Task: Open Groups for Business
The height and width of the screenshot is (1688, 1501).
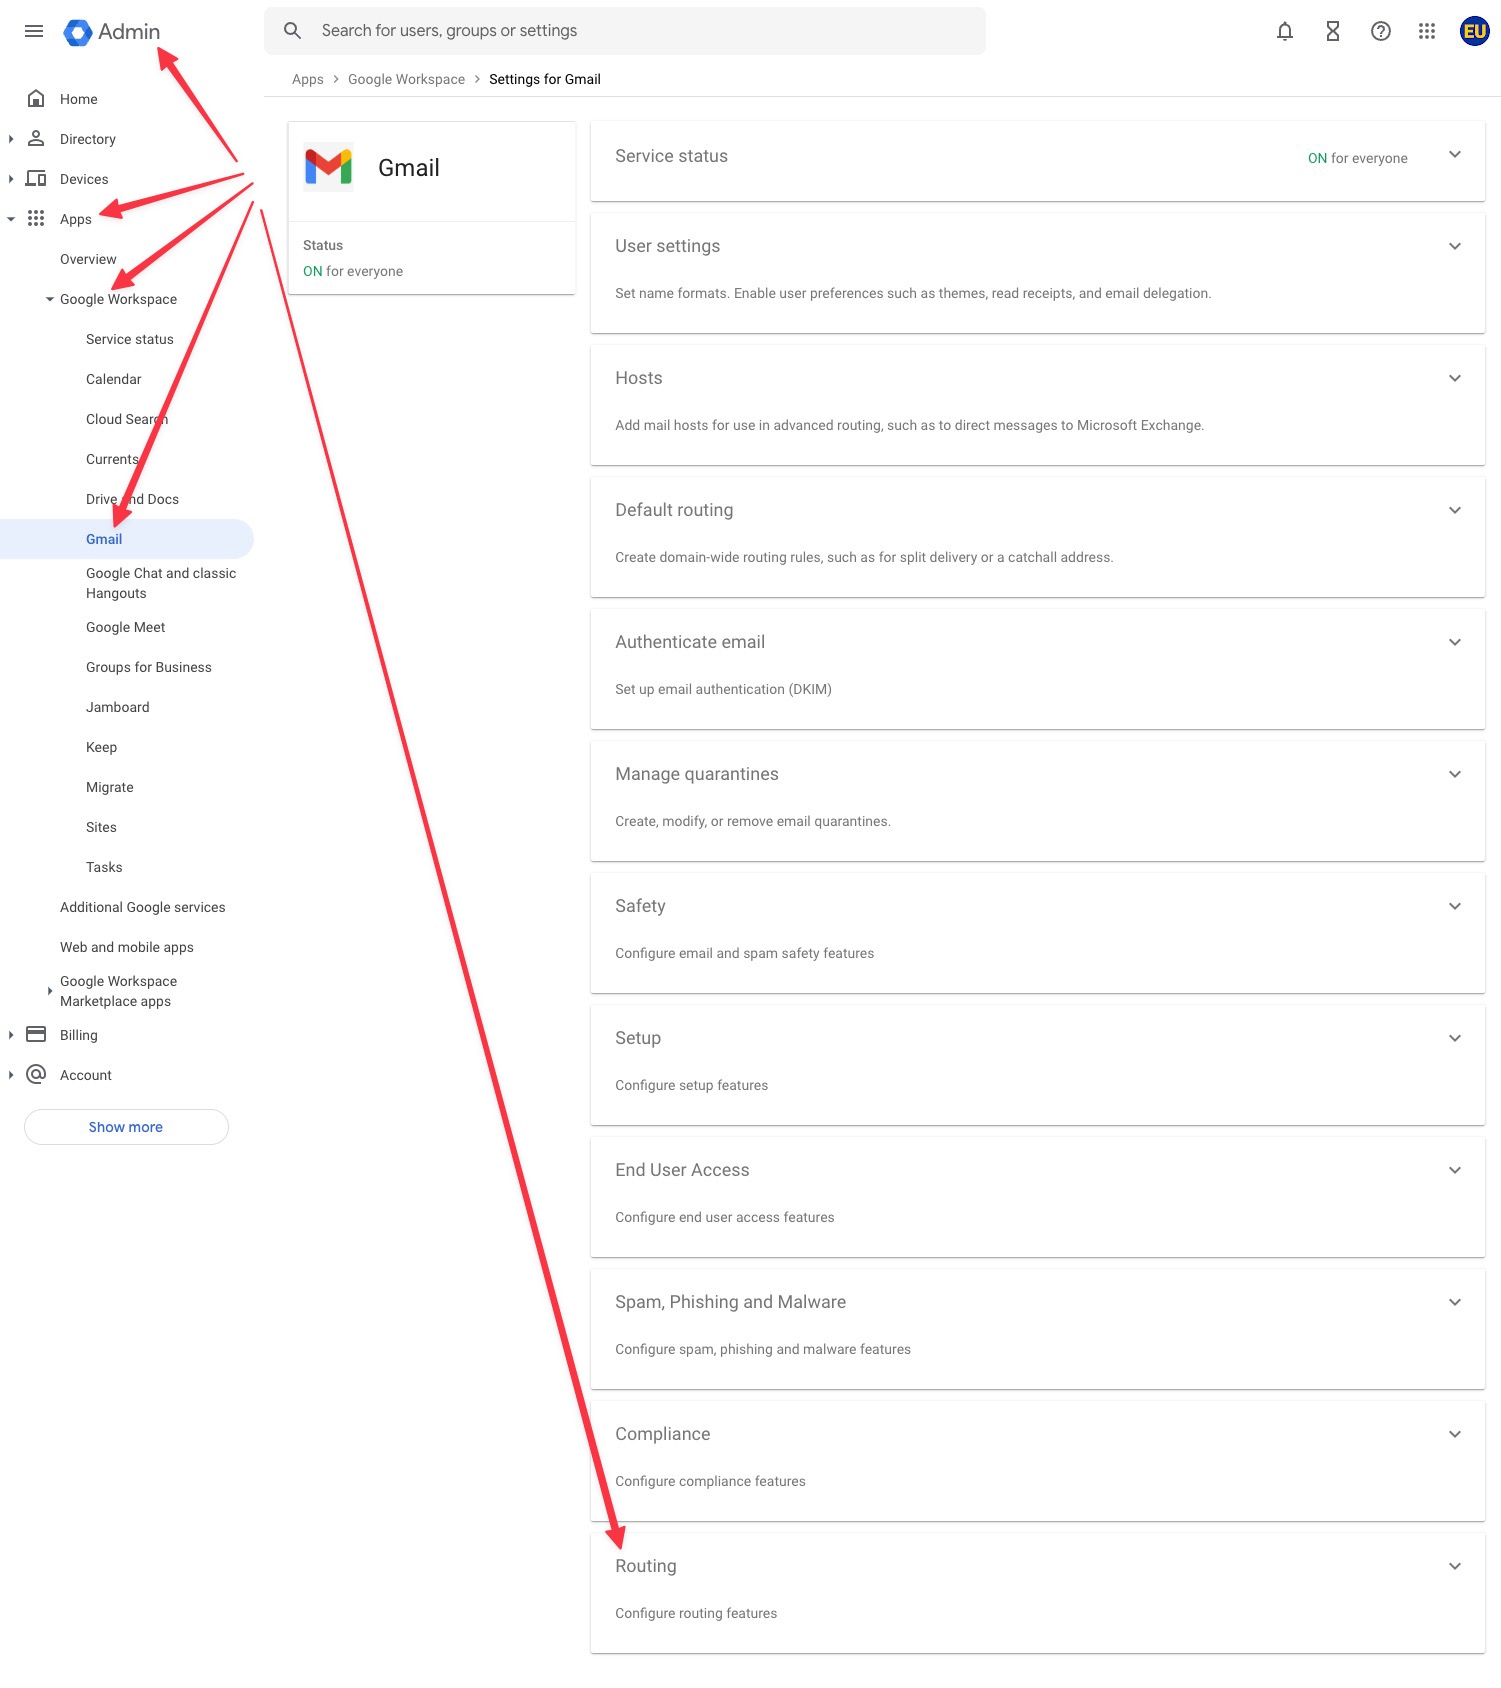Action: point(149,667)
